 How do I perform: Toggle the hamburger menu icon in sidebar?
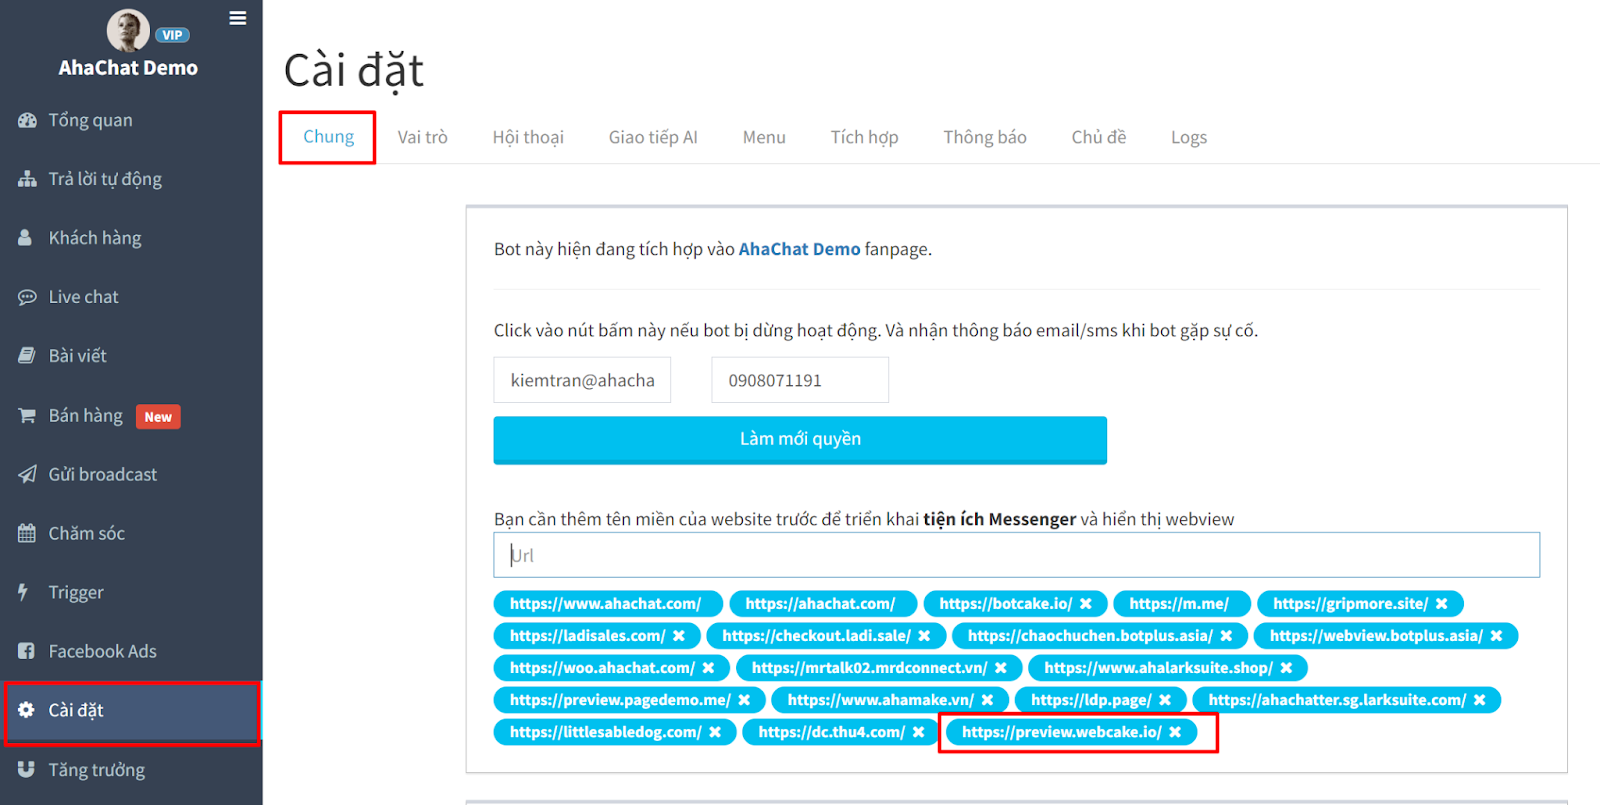238,18
